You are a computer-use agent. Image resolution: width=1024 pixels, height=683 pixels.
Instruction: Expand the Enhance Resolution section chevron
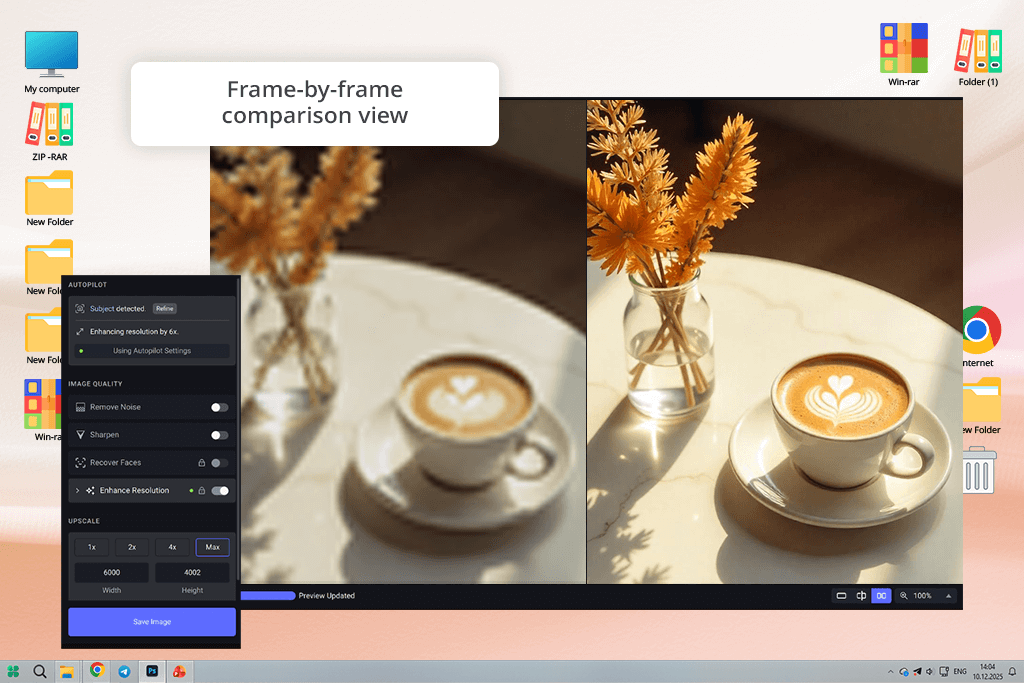pyautogui.click(x=77, y=490)
